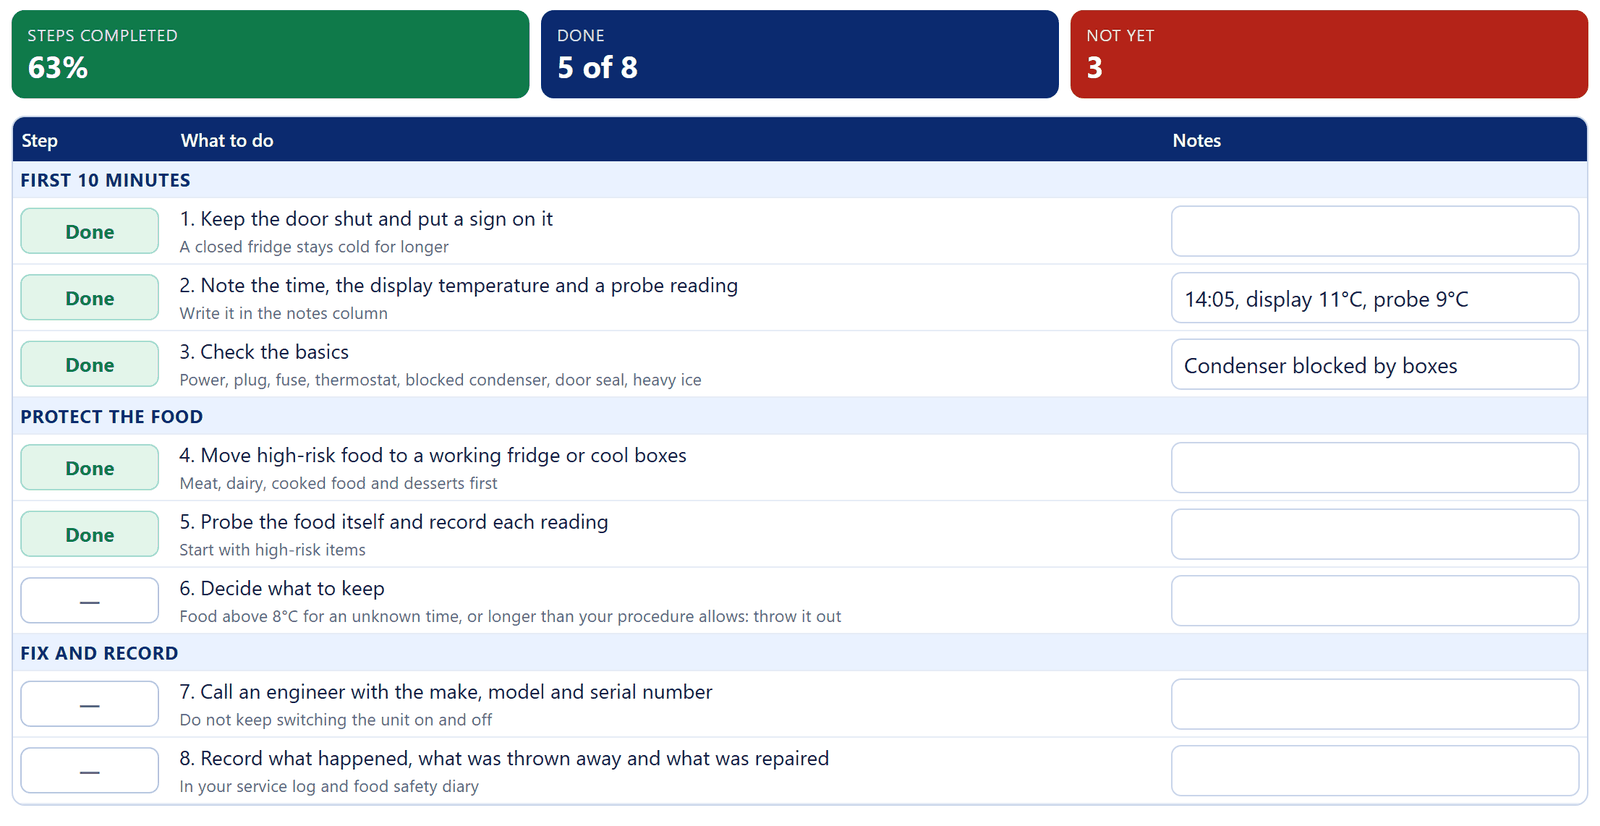Screen dimensions: 1600x826
Task: Toggle Done status for step 2
Action: click(90, 298)
